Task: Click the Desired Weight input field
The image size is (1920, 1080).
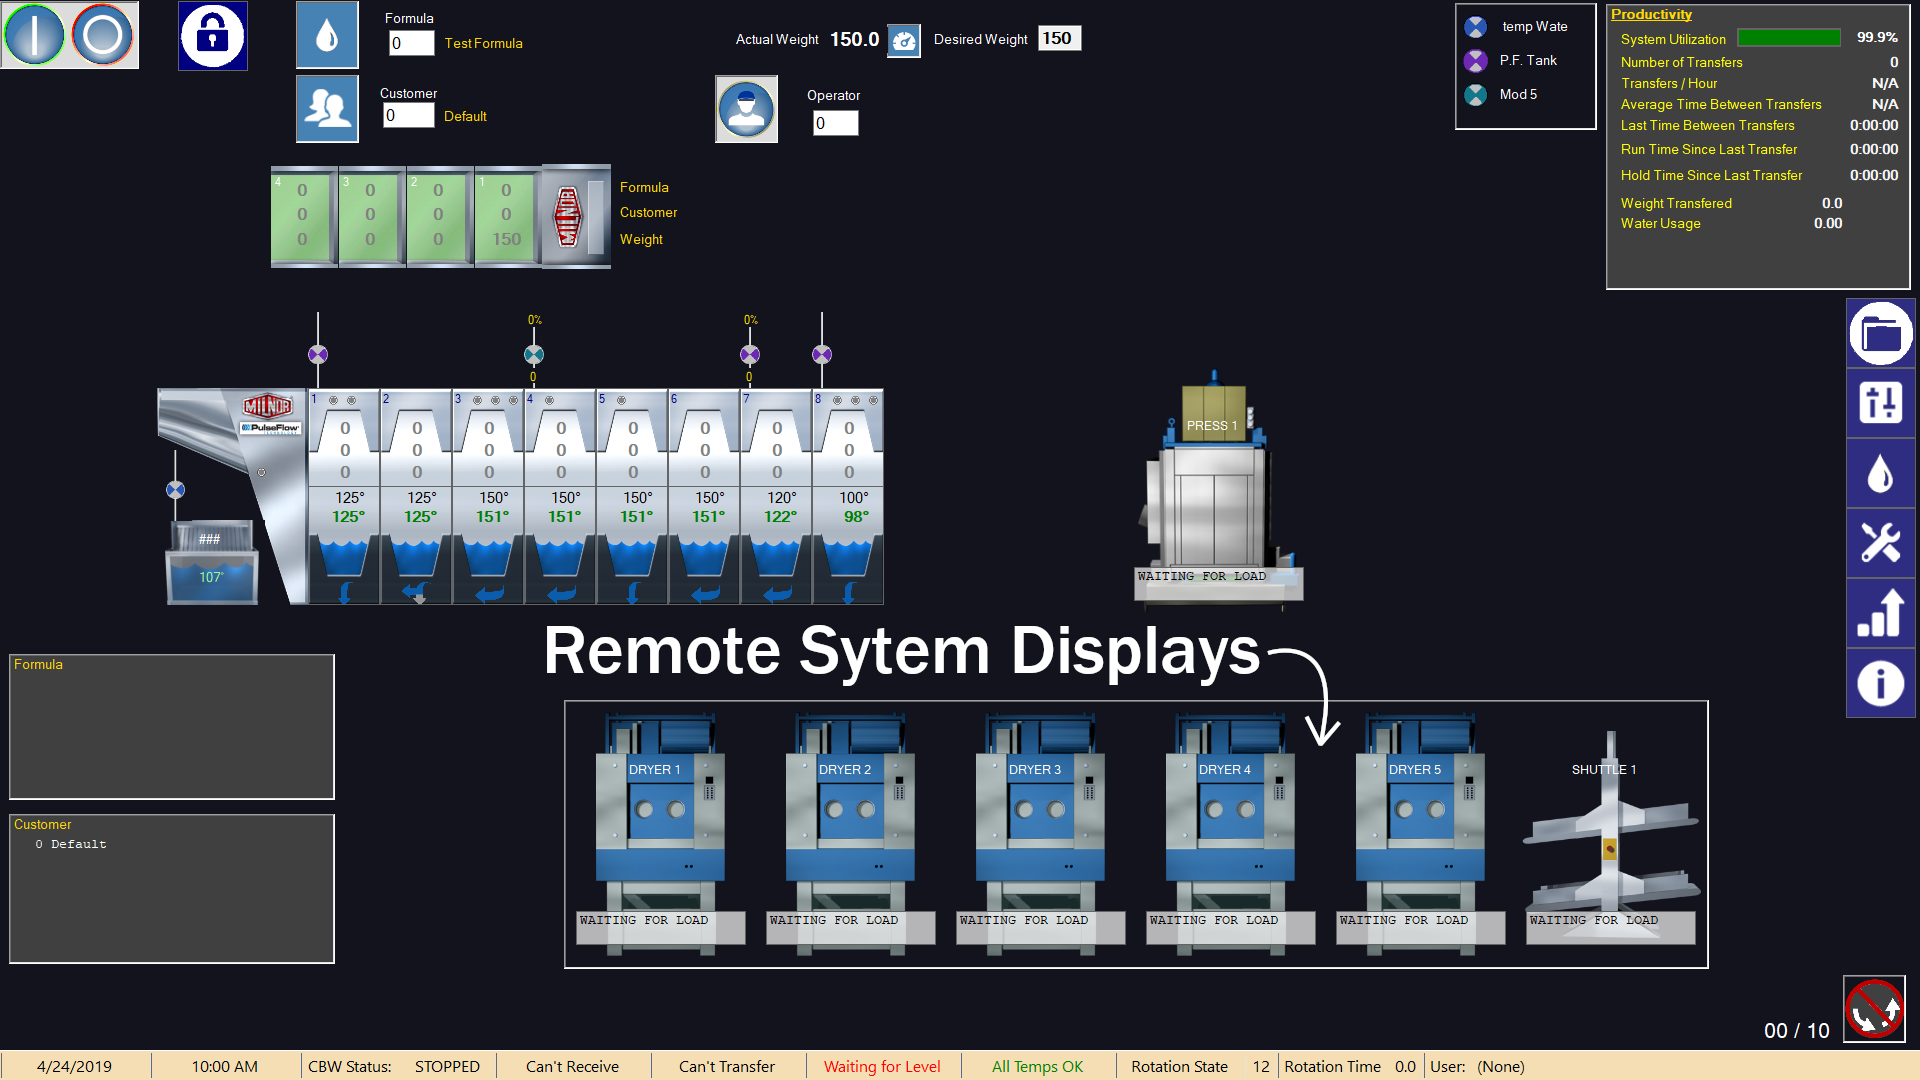Action: (1059, 38)
